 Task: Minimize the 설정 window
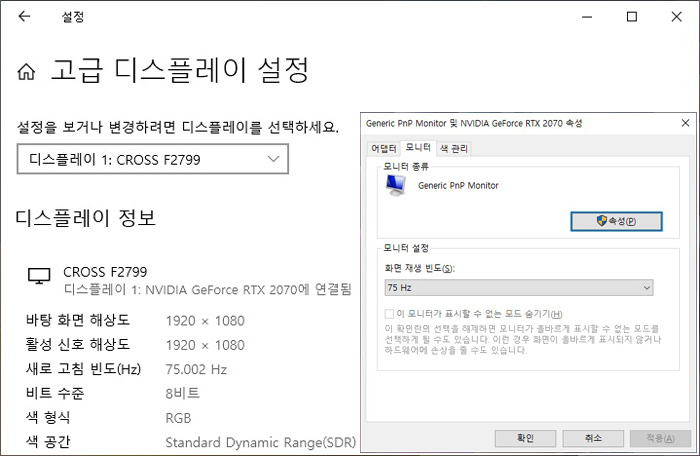pos(585,17)
